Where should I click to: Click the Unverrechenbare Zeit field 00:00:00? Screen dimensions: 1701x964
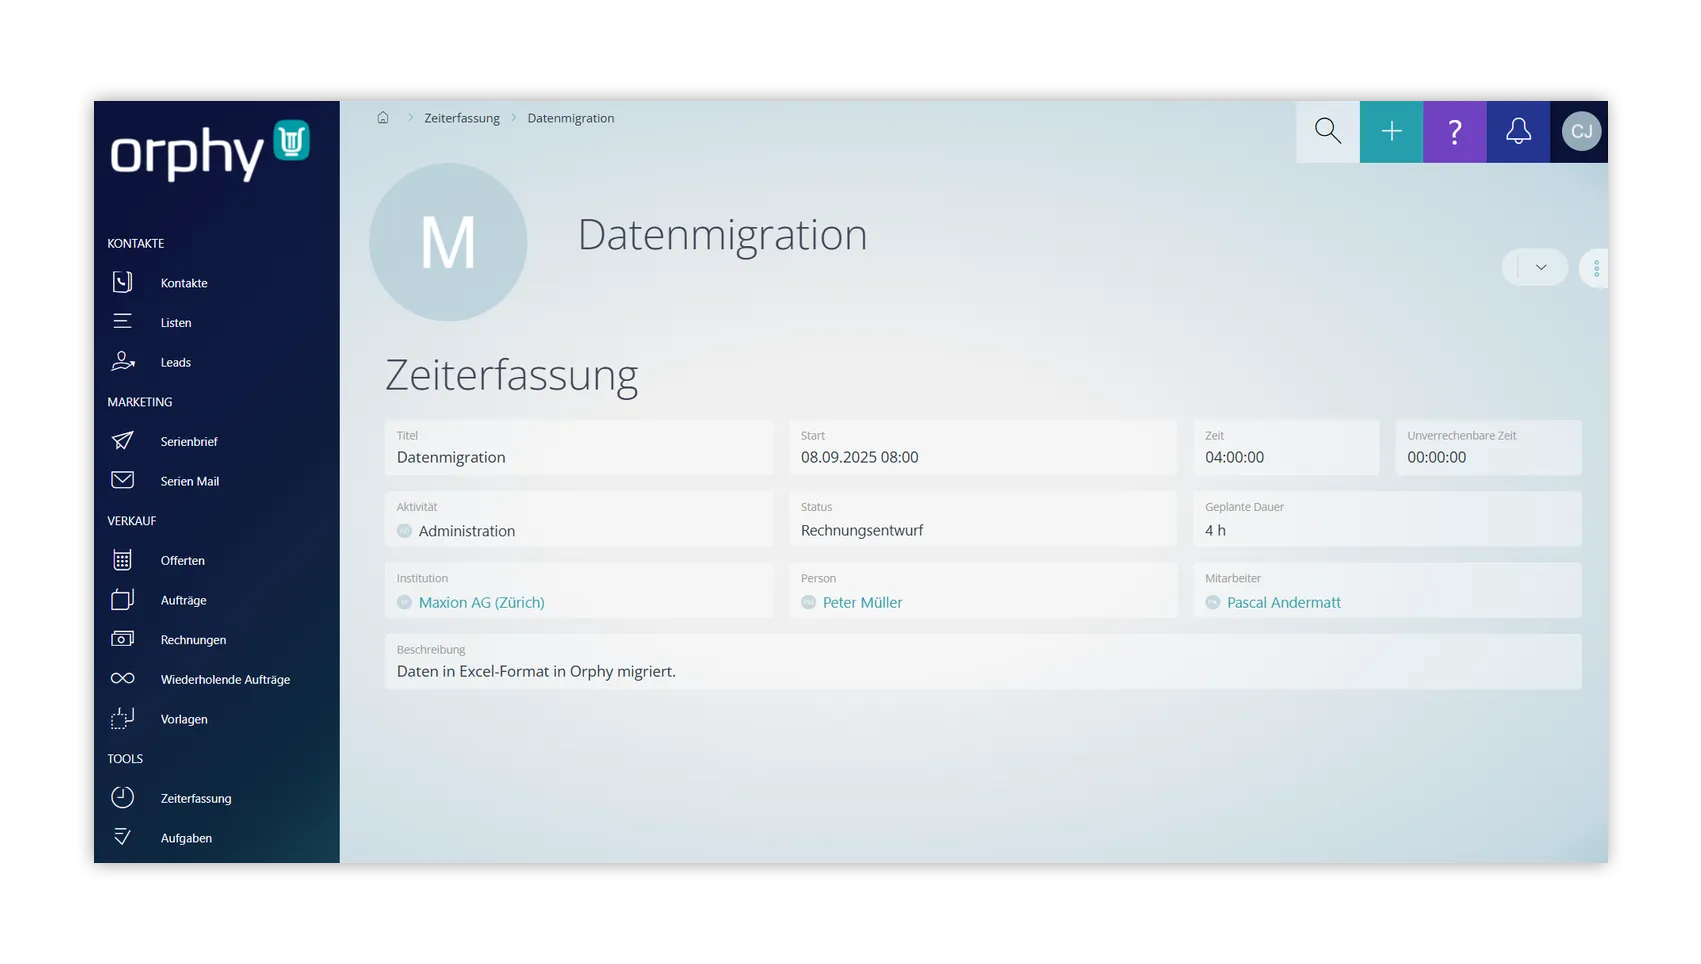click(1489, 447)
